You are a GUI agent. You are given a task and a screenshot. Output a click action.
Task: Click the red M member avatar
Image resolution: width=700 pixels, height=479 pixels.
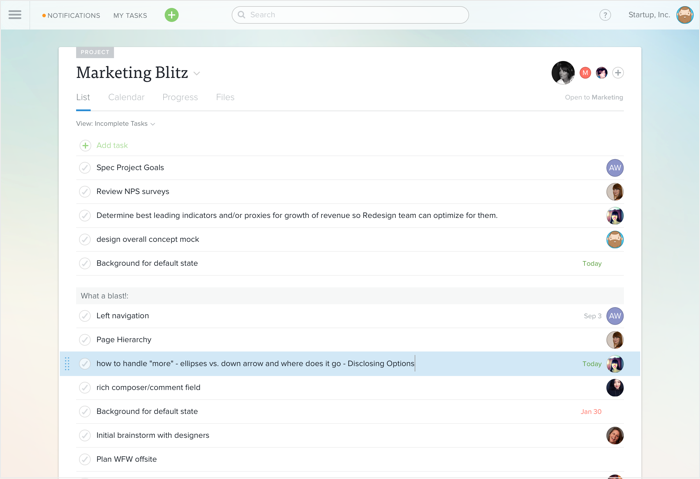(585, 73)
